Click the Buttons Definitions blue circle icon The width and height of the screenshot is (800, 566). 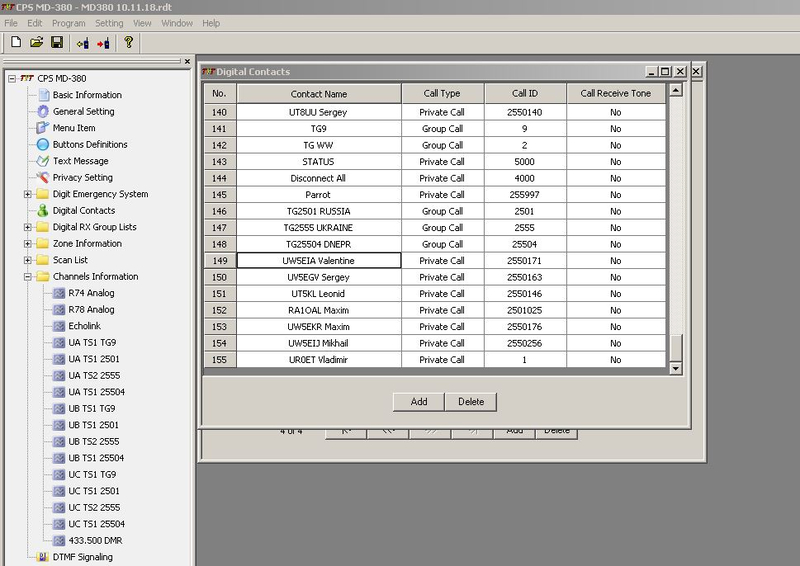(x=43, y=144)
